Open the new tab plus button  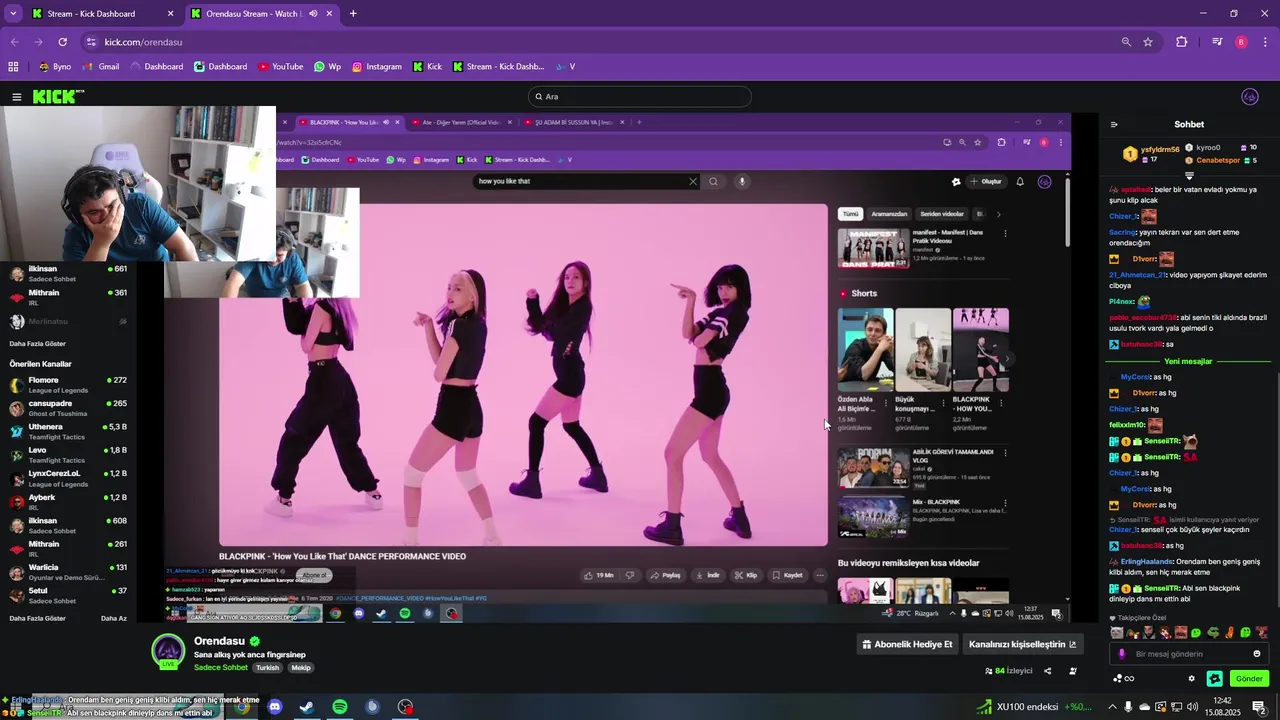coord(353,14)
